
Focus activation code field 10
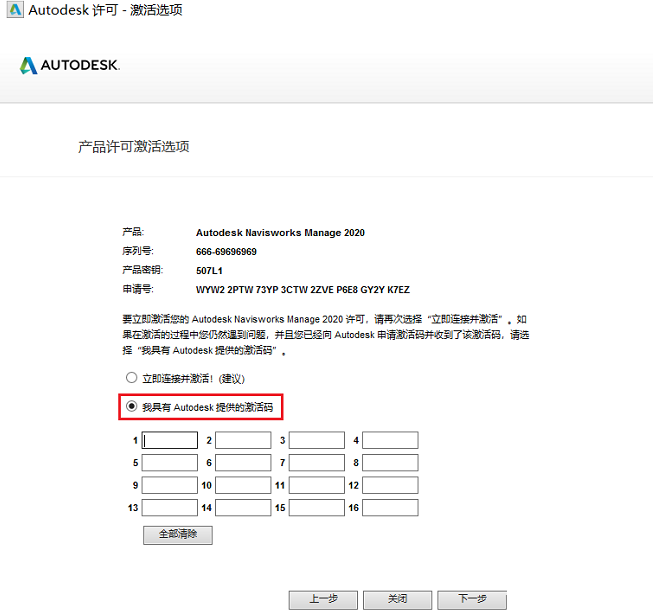pos(243,485)
